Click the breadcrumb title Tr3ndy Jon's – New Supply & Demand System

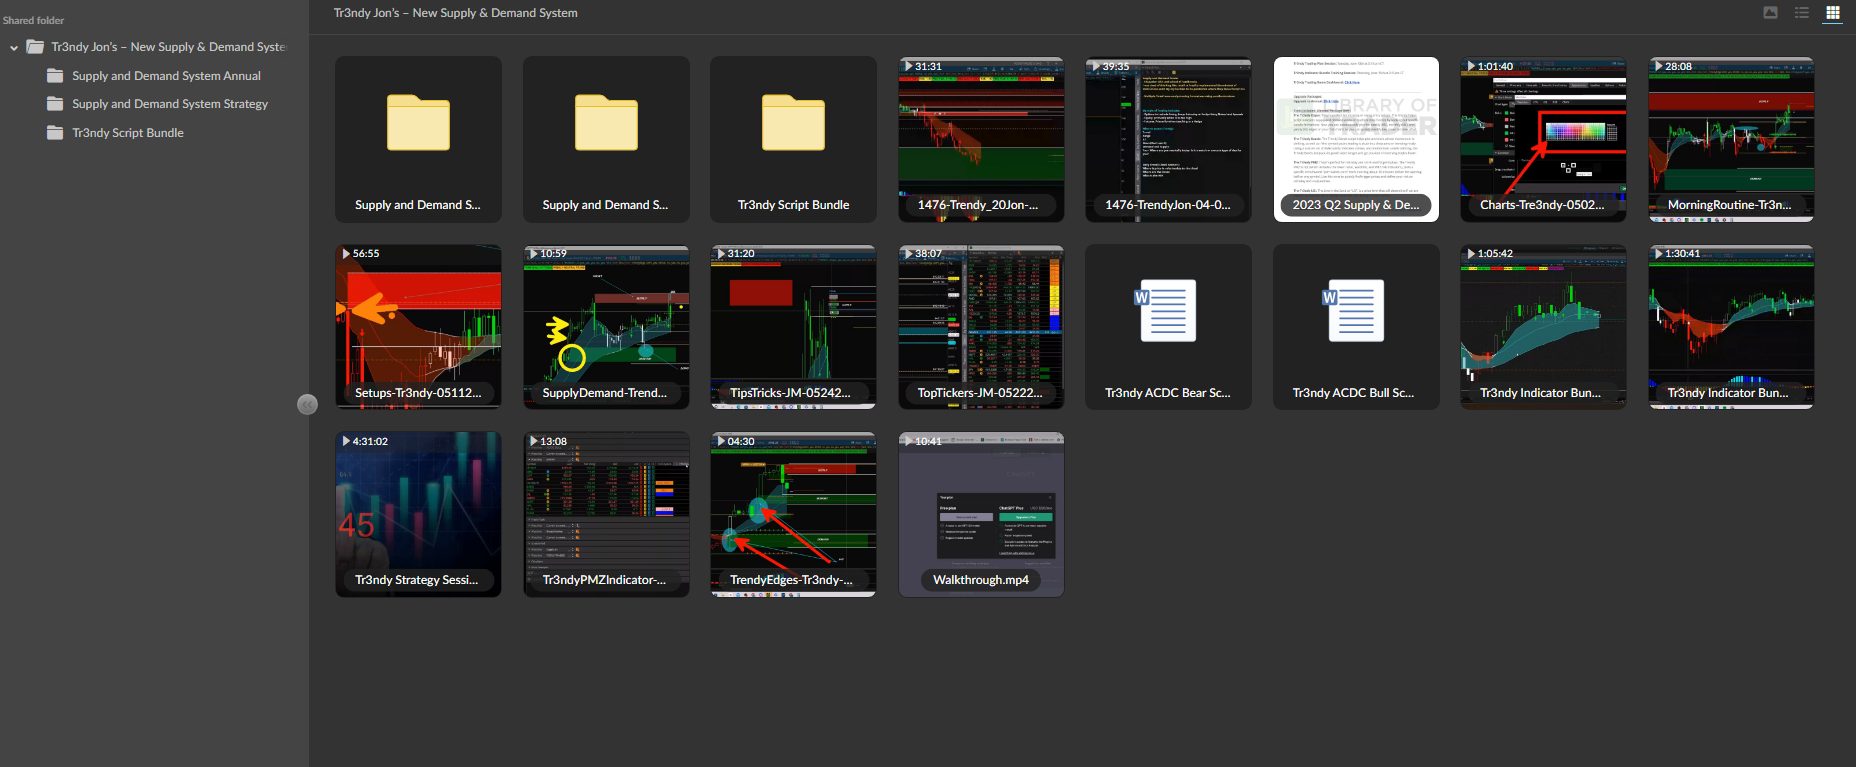tap(456, 13)
